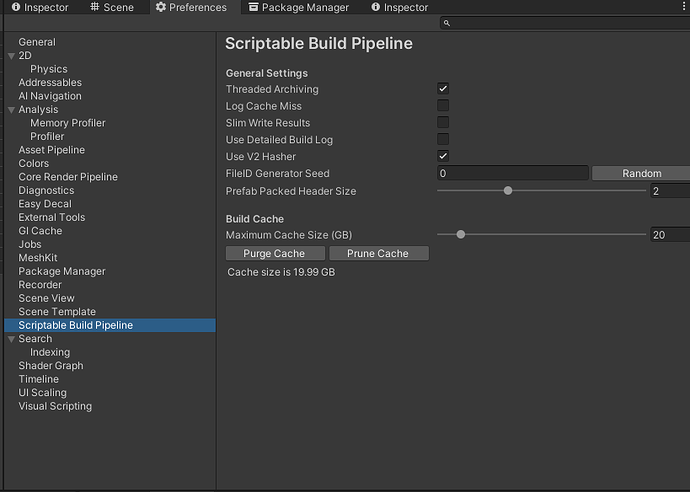This screenshot has width=690, height=492.
Task: Collapse the 2D category arrow
Action: (x=11, y=56)
